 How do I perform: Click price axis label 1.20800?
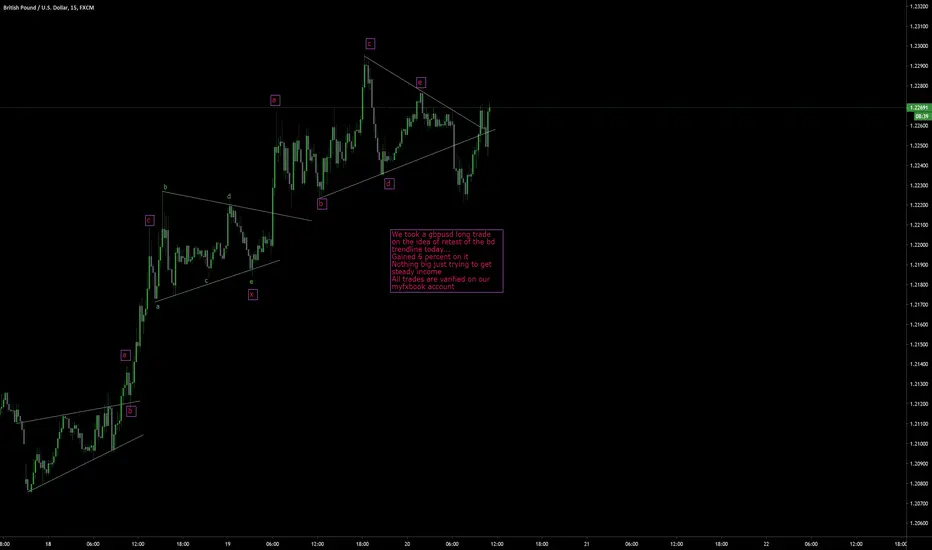(x=919, y=483)
